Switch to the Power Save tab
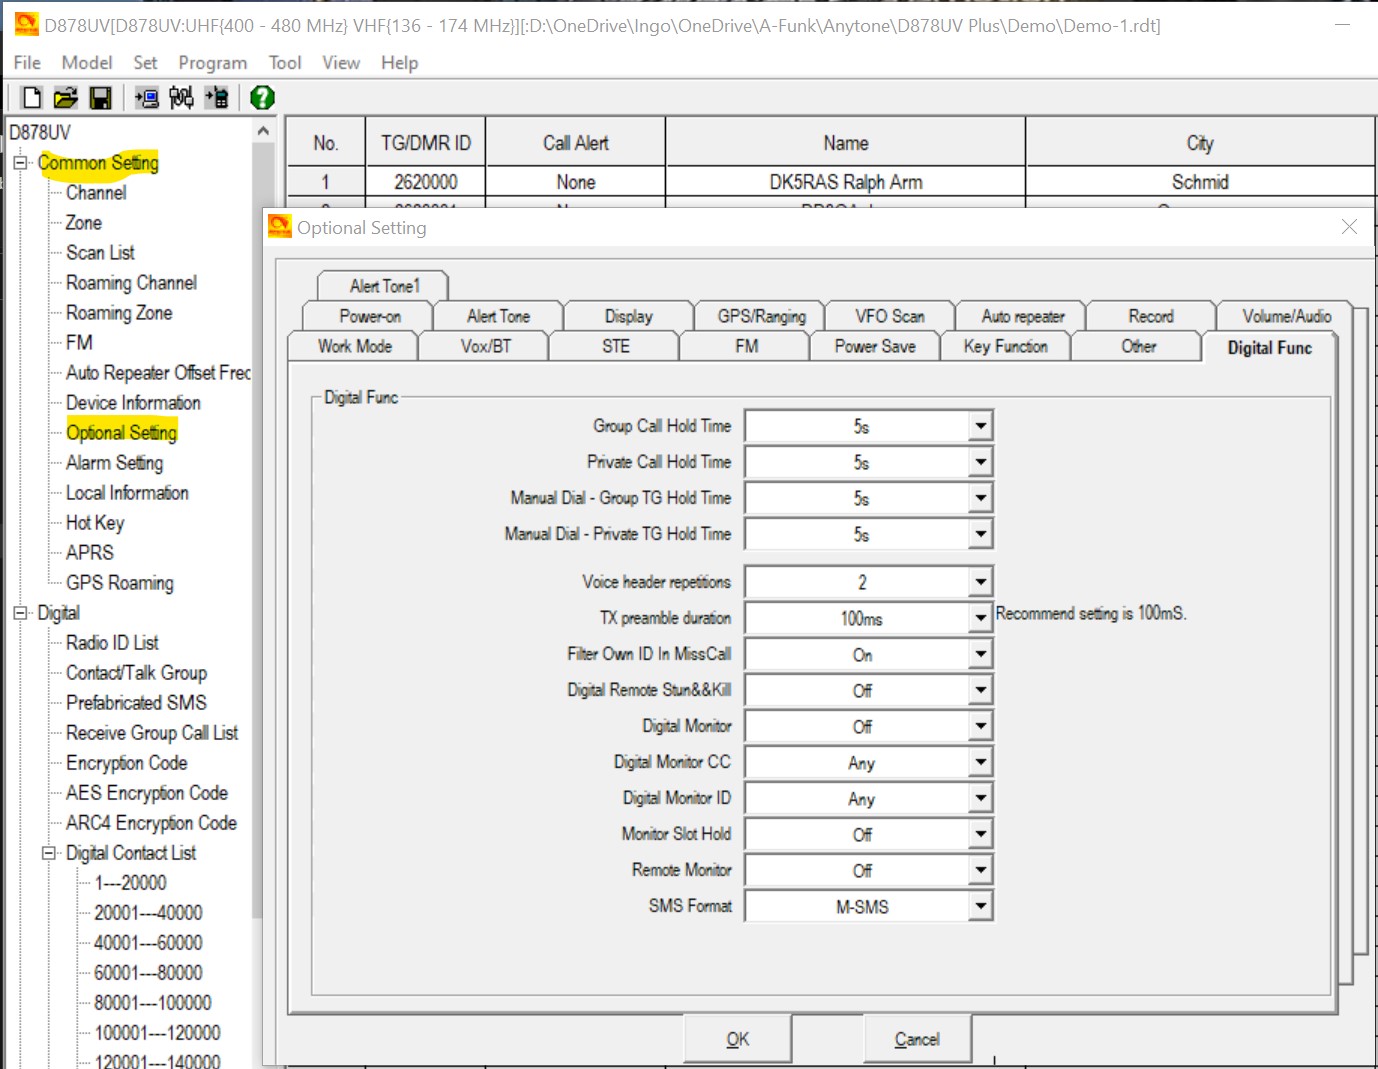The width and height of the screenshot is (1378, 1069). [x=875, y=346]
